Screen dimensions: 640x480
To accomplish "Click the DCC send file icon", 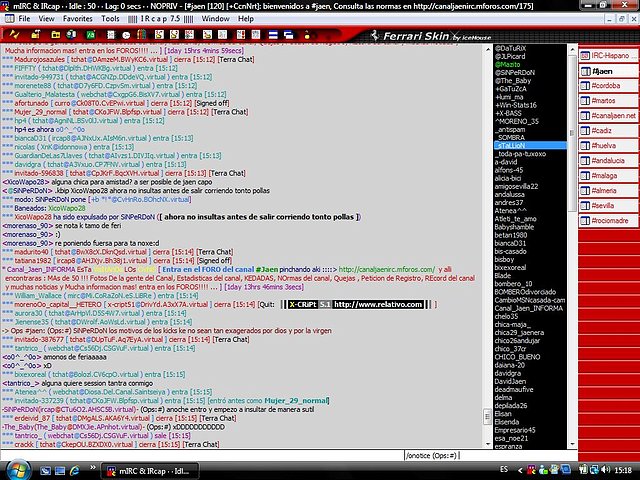I will [x=159, y=35].
